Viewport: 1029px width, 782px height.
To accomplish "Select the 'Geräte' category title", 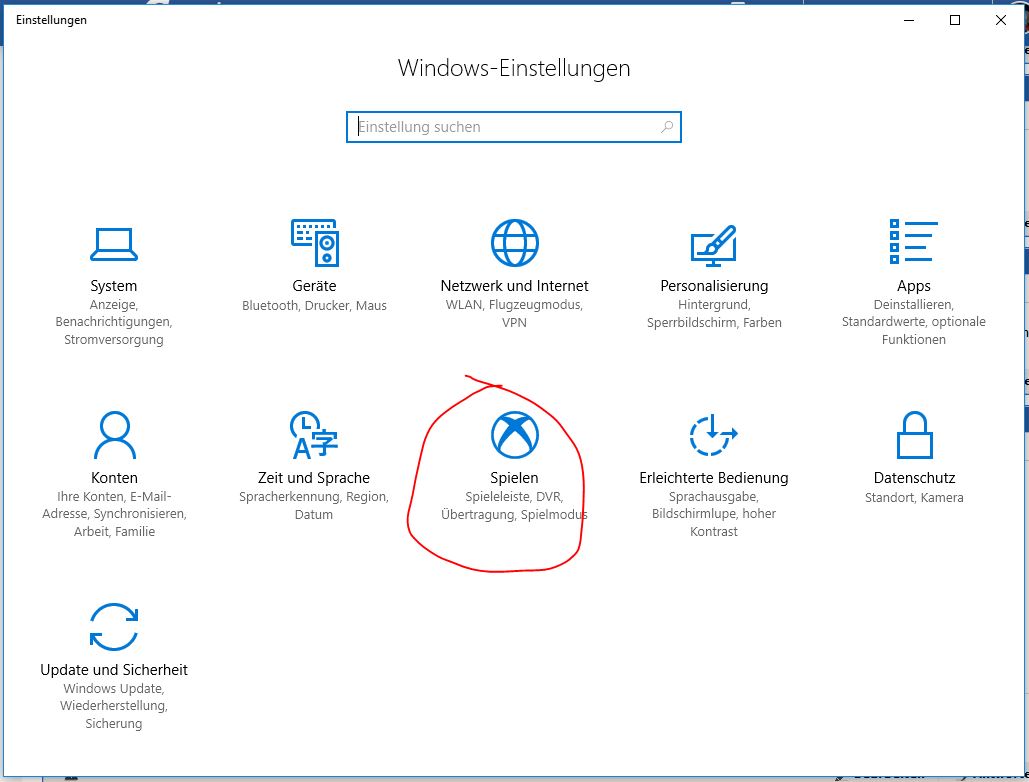I will point(314,286).
